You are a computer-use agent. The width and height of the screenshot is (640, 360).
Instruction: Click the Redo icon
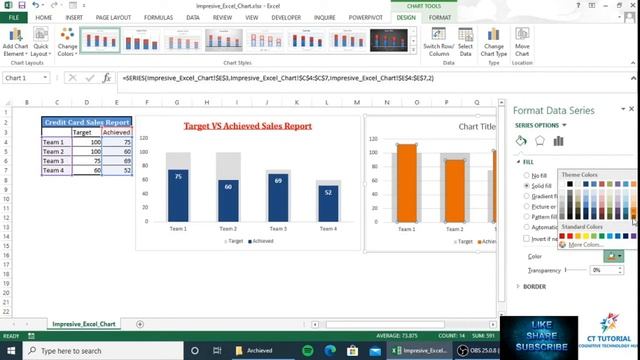click(54, 5)
